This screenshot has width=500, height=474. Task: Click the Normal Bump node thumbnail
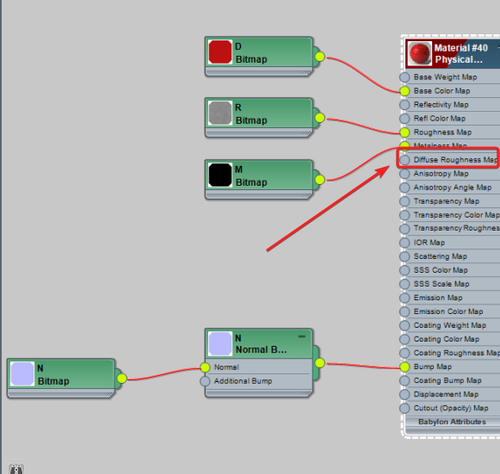coord(220,344)
